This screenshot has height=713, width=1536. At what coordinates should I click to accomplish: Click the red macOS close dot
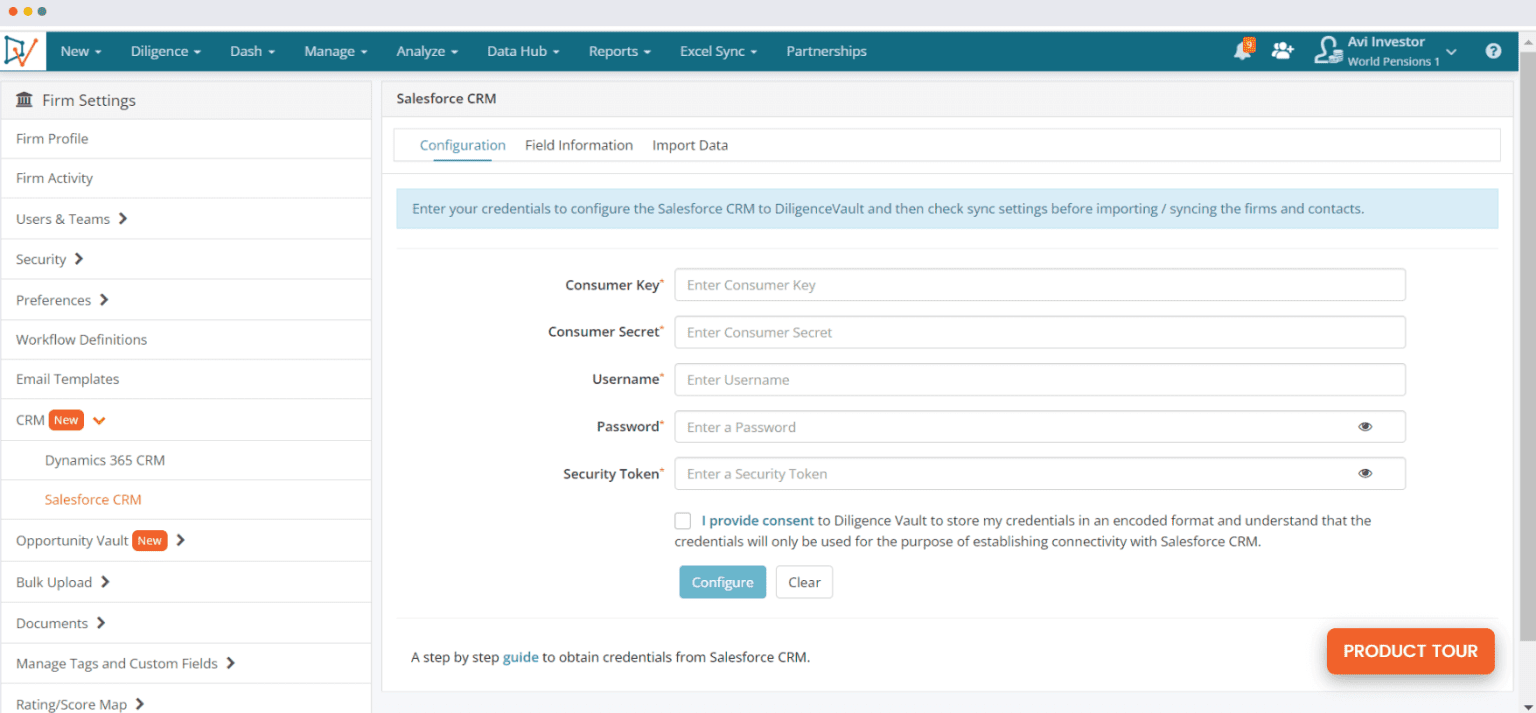[13, 11]
